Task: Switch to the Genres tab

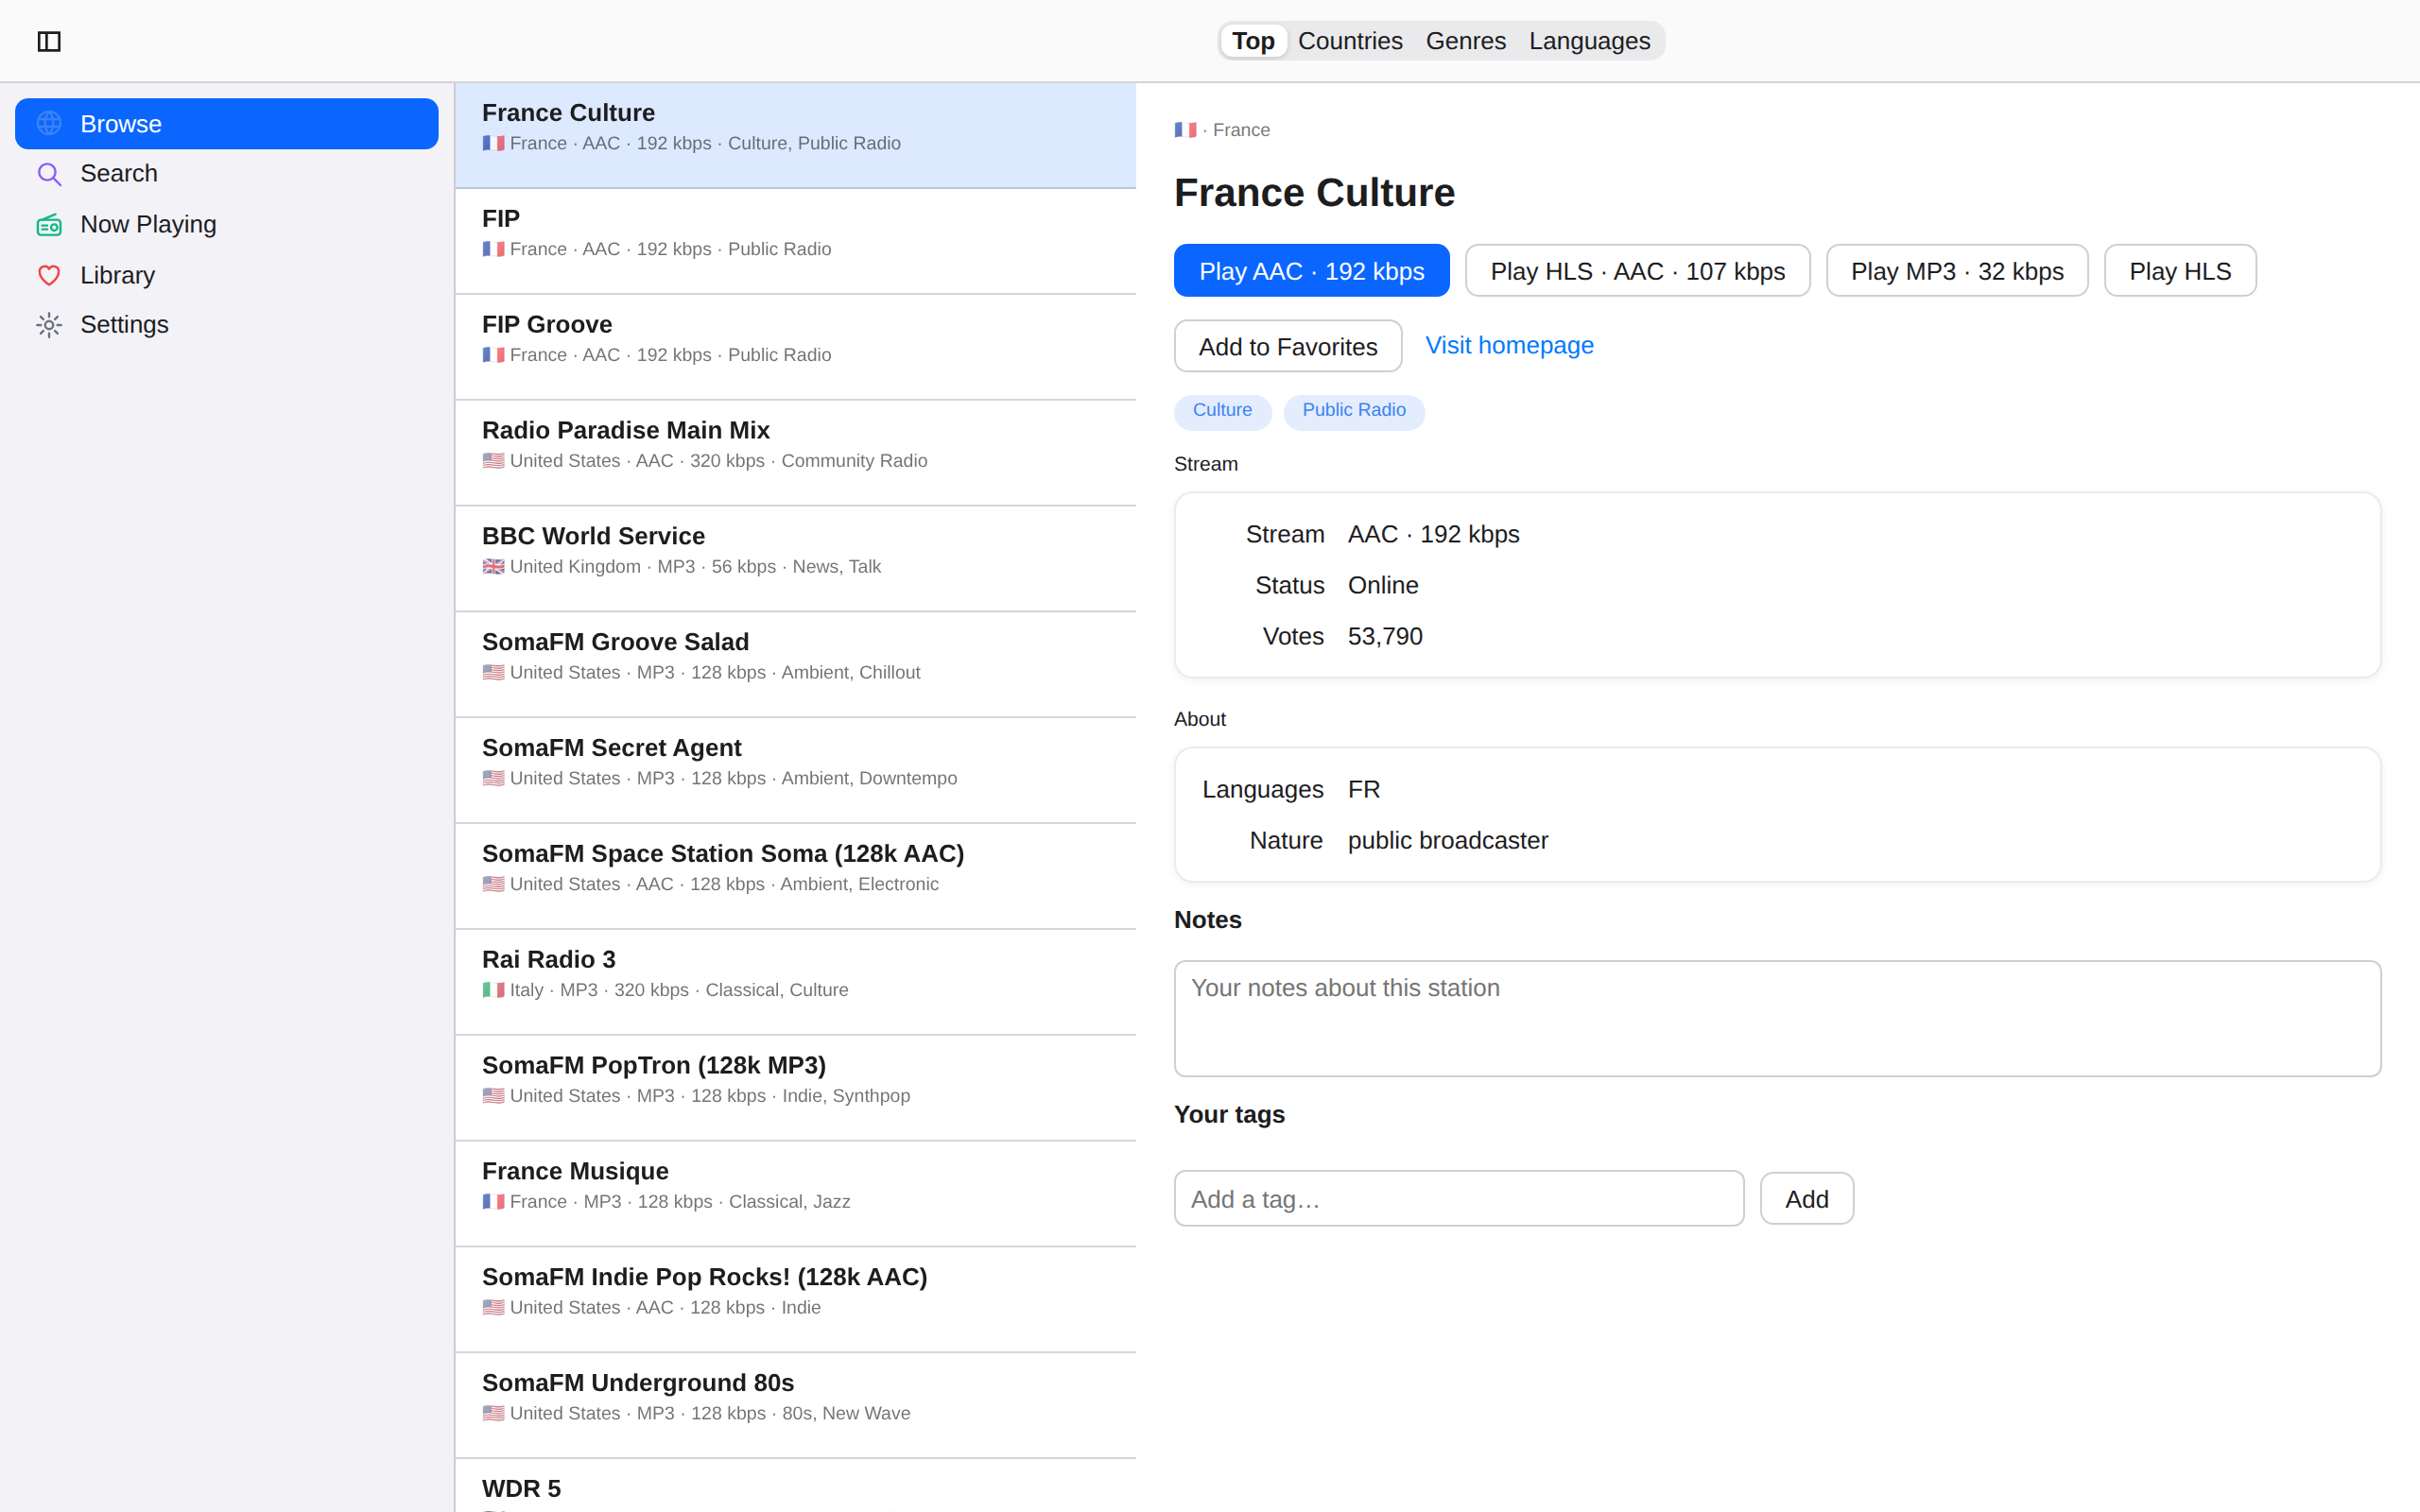Action: 1465,41
